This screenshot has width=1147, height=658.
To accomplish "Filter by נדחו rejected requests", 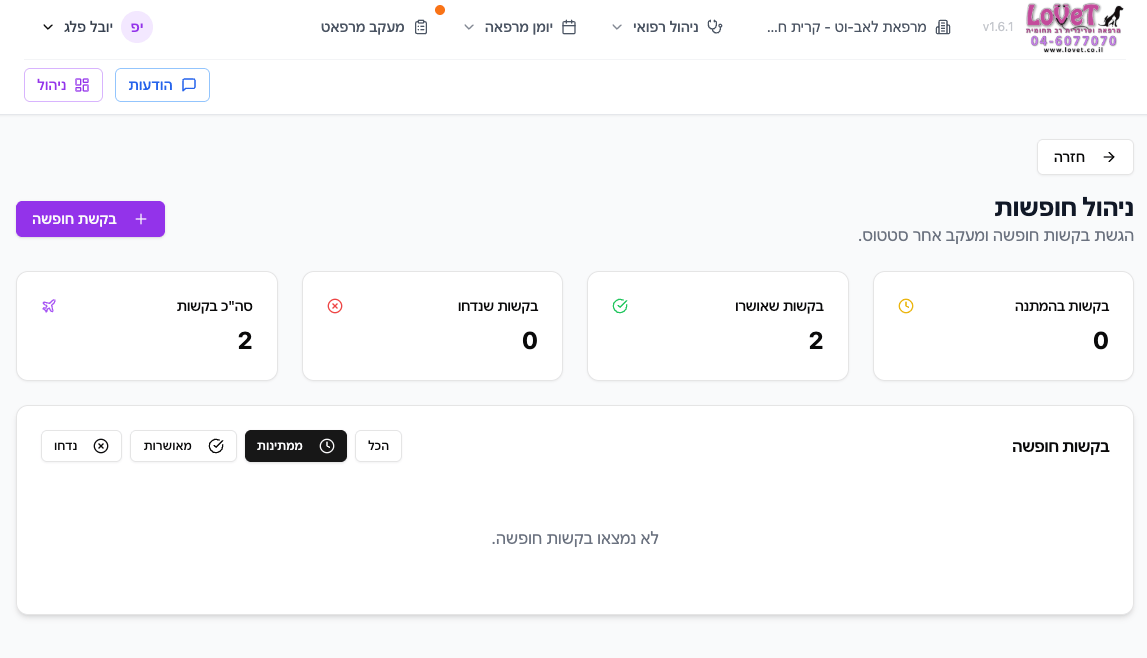I will click(81, 446).
